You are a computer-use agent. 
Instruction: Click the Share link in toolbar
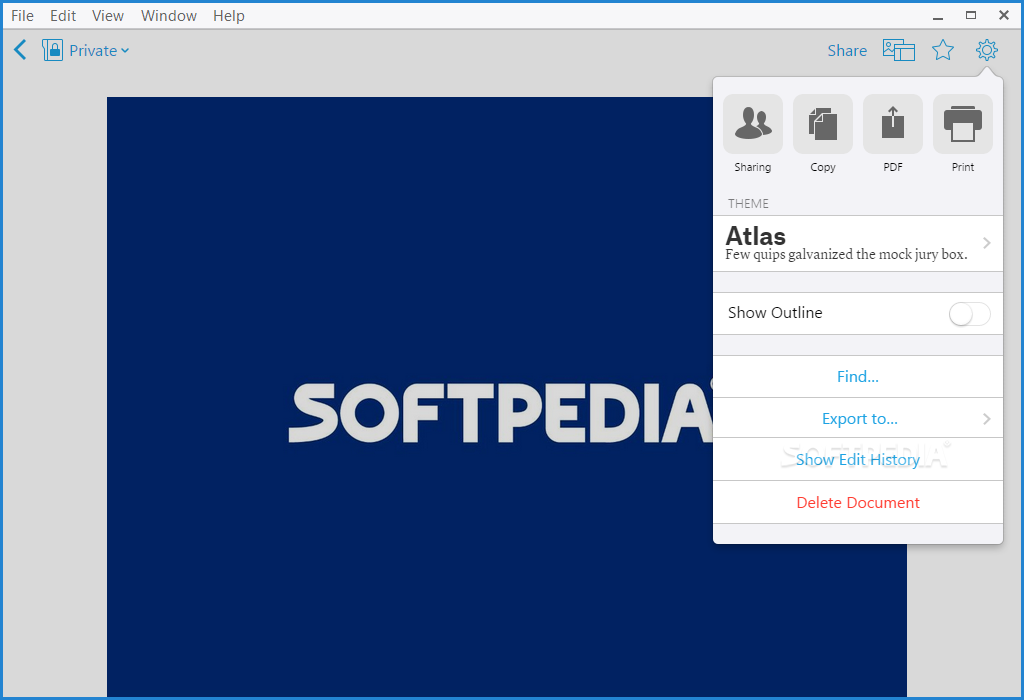(x=847, y=50)
